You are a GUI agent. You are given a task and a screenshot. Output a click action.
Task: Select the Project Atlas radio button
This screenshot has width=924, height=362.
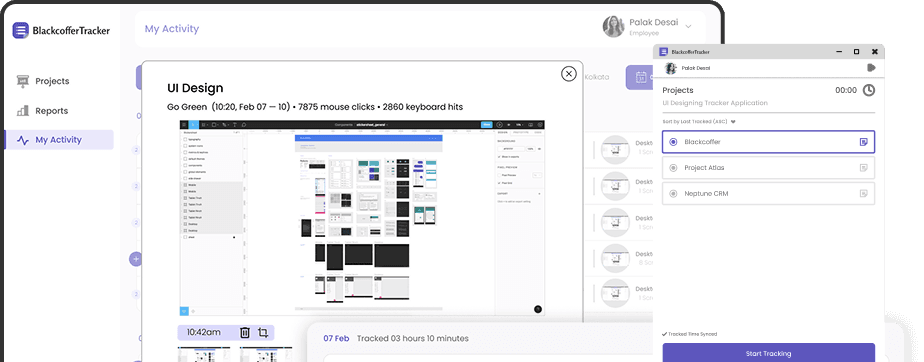click(x=674, y=168)
